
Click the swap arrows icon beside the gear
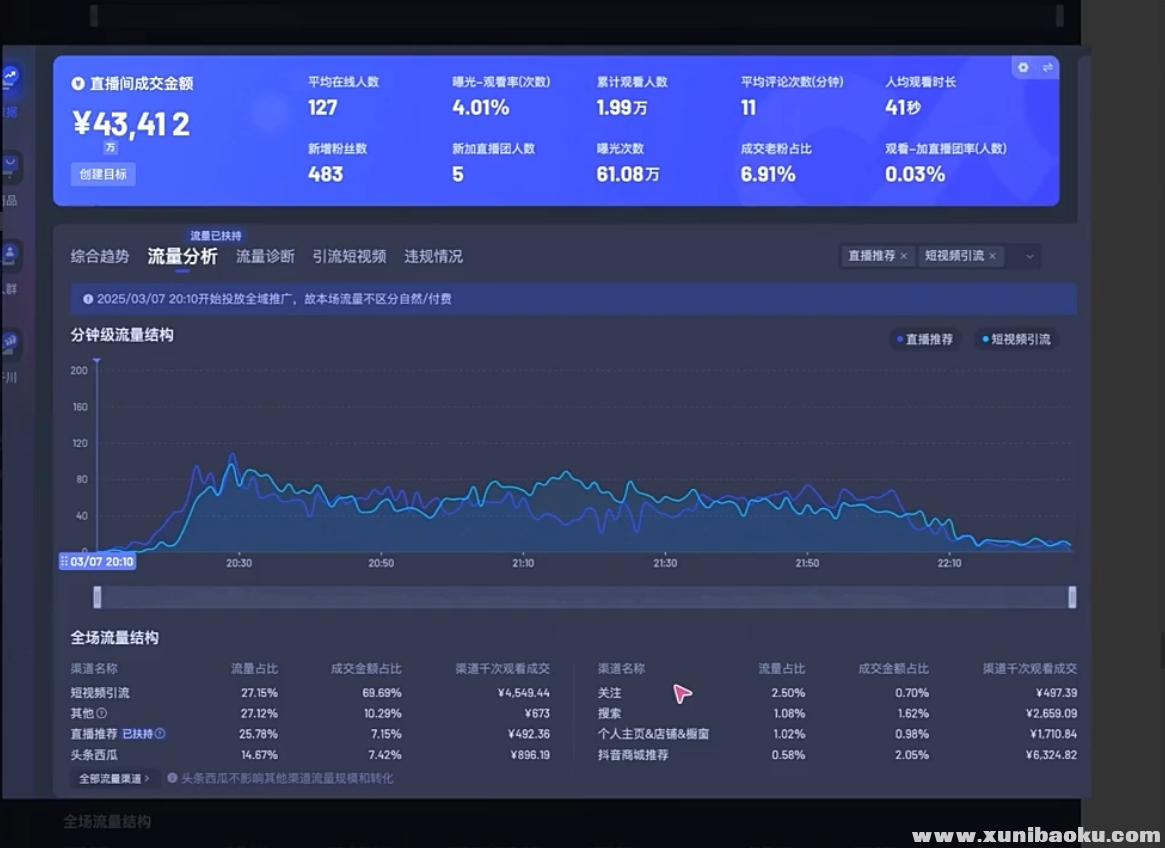1048,68
